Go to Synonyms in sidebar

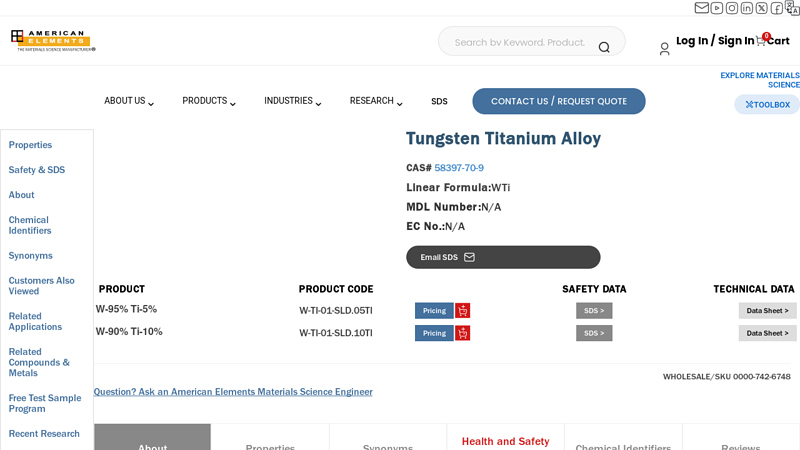(31, 256)
